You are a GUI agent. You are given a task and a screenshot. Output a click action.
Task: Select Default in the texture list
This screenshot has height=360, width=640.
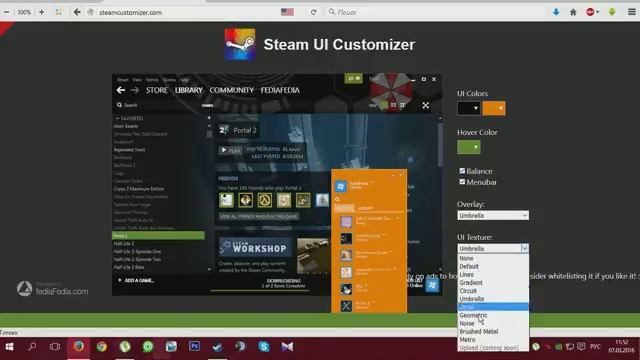point(493,266)
